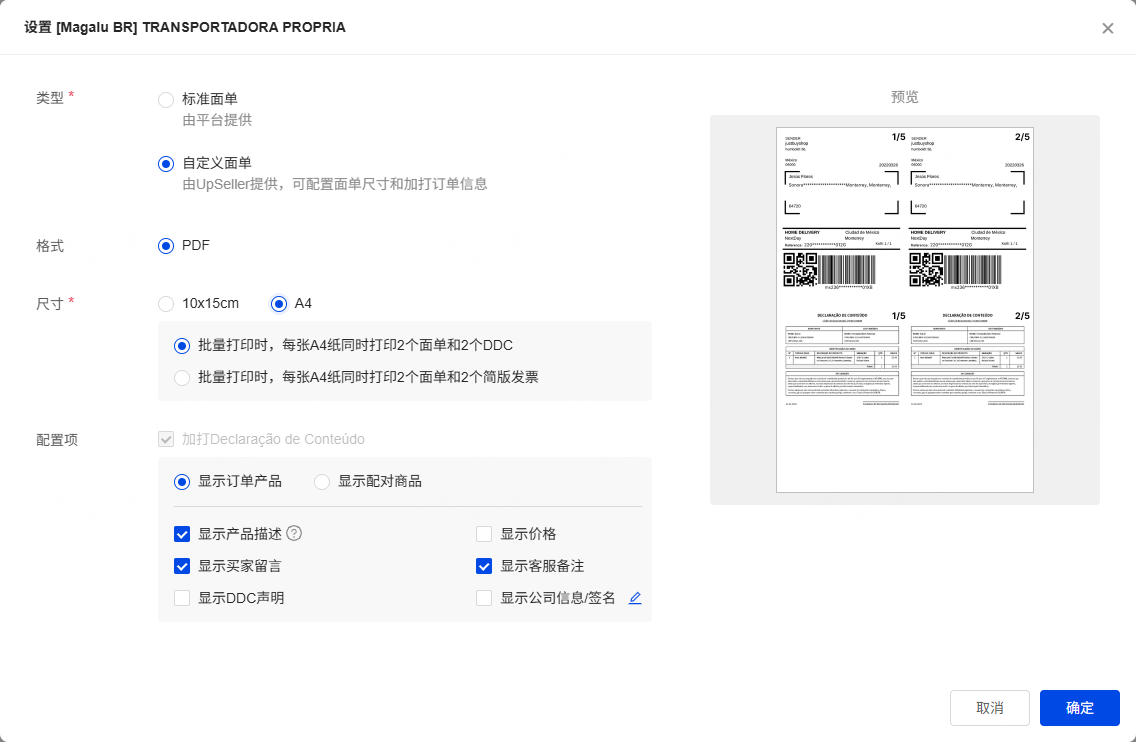Screen dimensions: 1136x742
Task: Enable the 显示价格 checkbox
Action: click(484, 534)
